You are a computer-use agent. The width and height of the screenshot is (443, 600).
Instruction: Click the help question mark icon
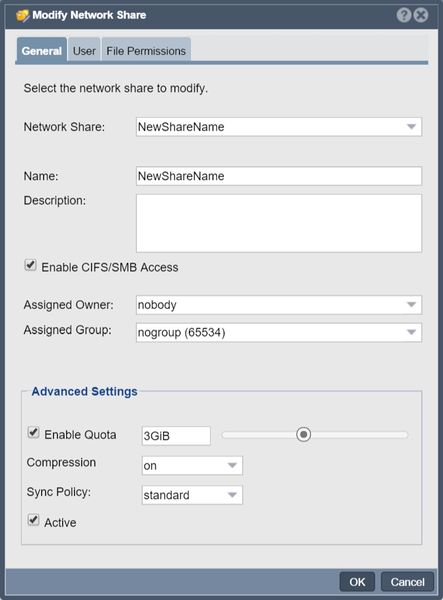tap(404, 15)
